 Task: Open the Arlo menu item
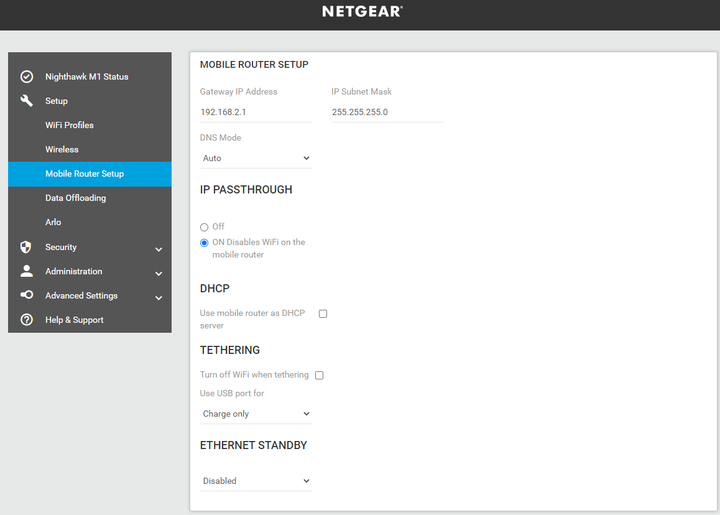click(x=53, y=222)
